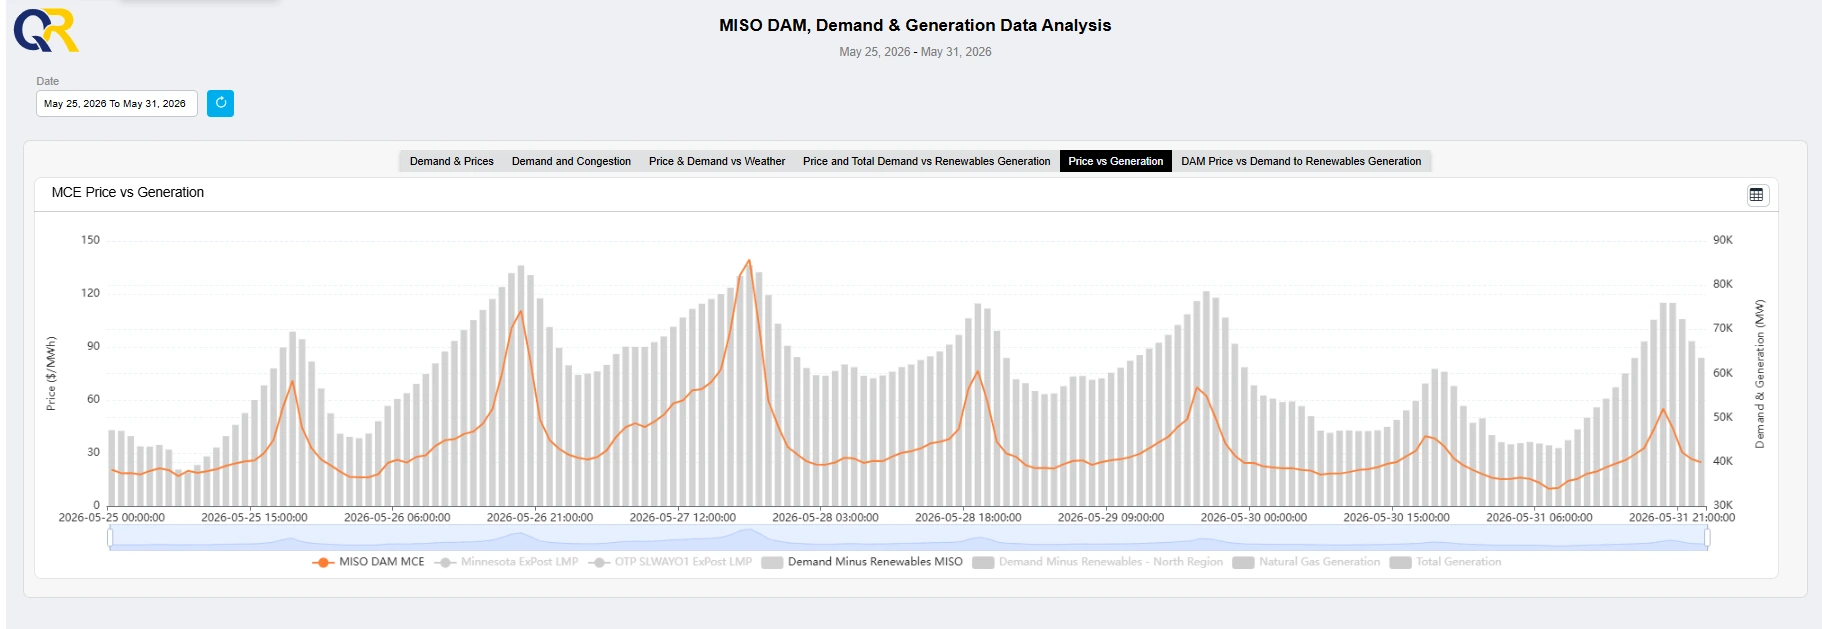Click right handle of chart zoom slider
The width and height of the screenshot is (1822, 629).
[x=1707, y=538]
